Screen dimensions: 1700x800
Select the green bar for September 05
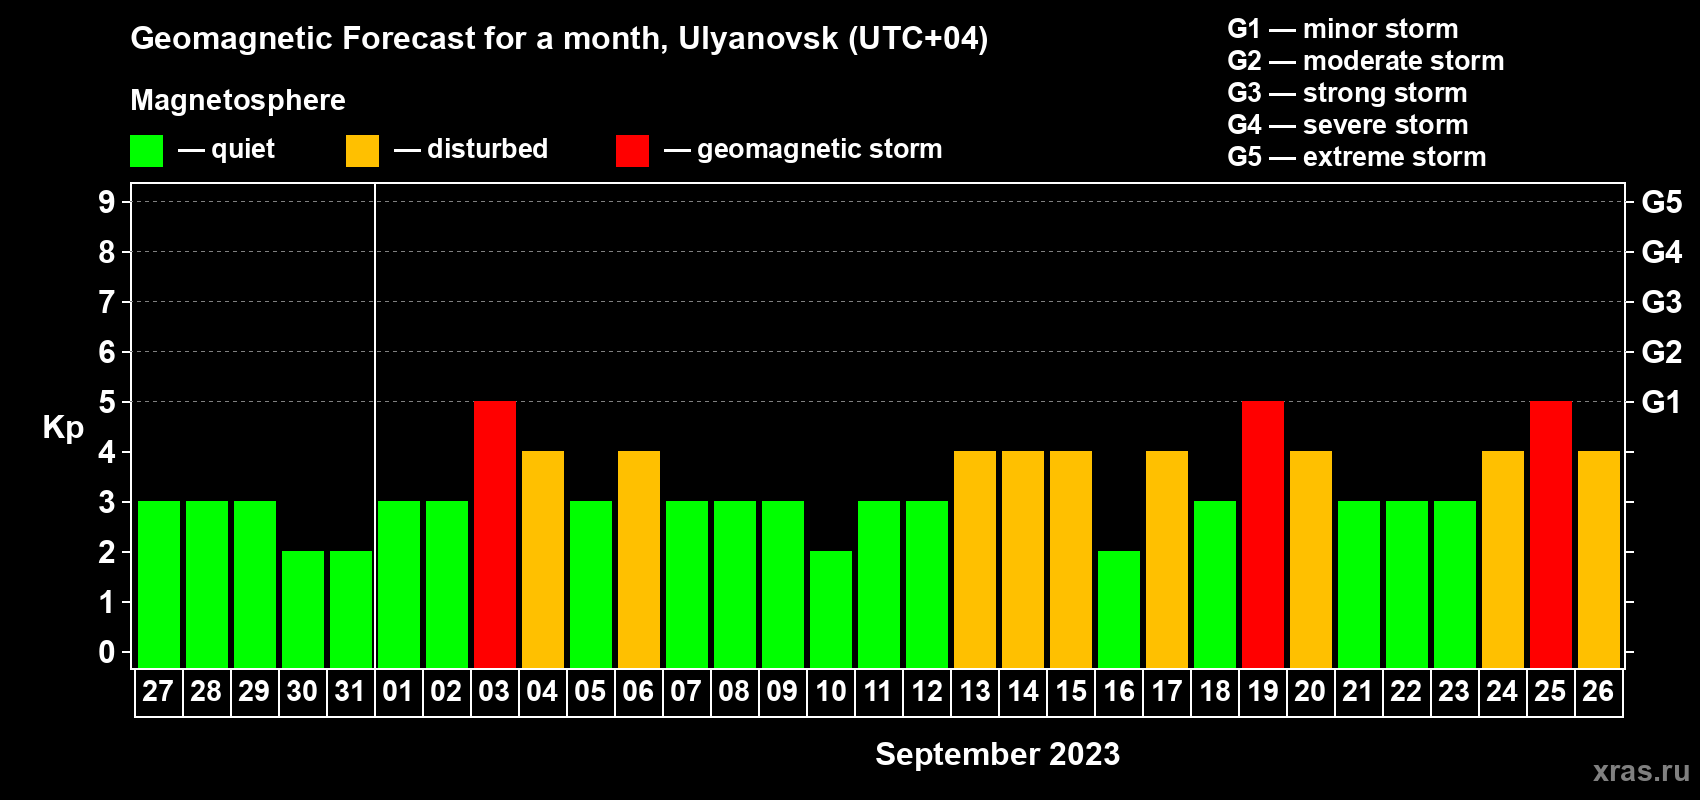tap(591, 585)
